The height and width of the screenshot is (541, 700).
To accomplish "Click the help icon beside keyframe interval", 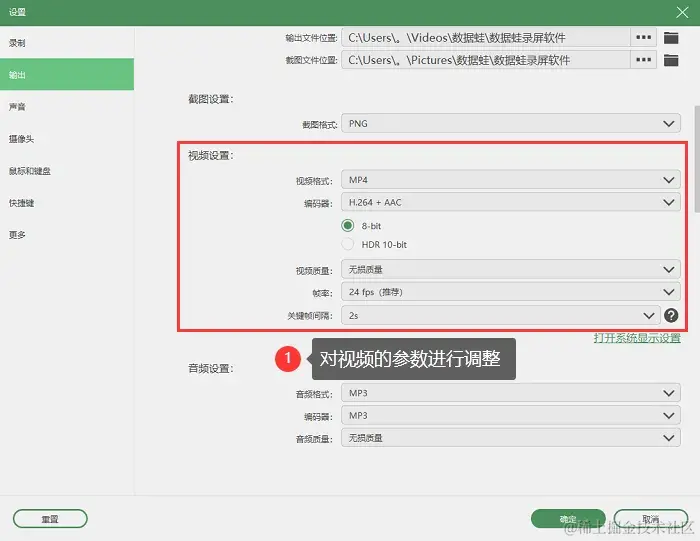I will 671,316.
